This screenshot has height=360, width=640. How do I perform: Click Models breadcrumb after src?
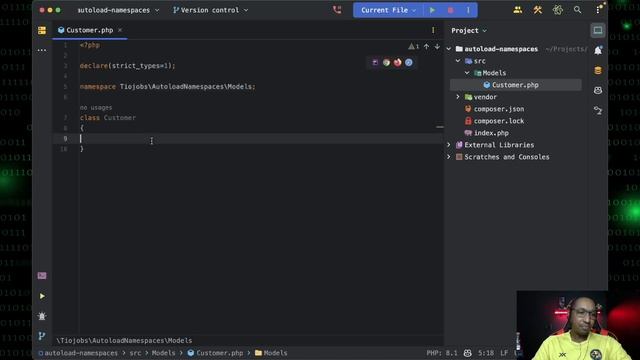click(x=163, y=353)
